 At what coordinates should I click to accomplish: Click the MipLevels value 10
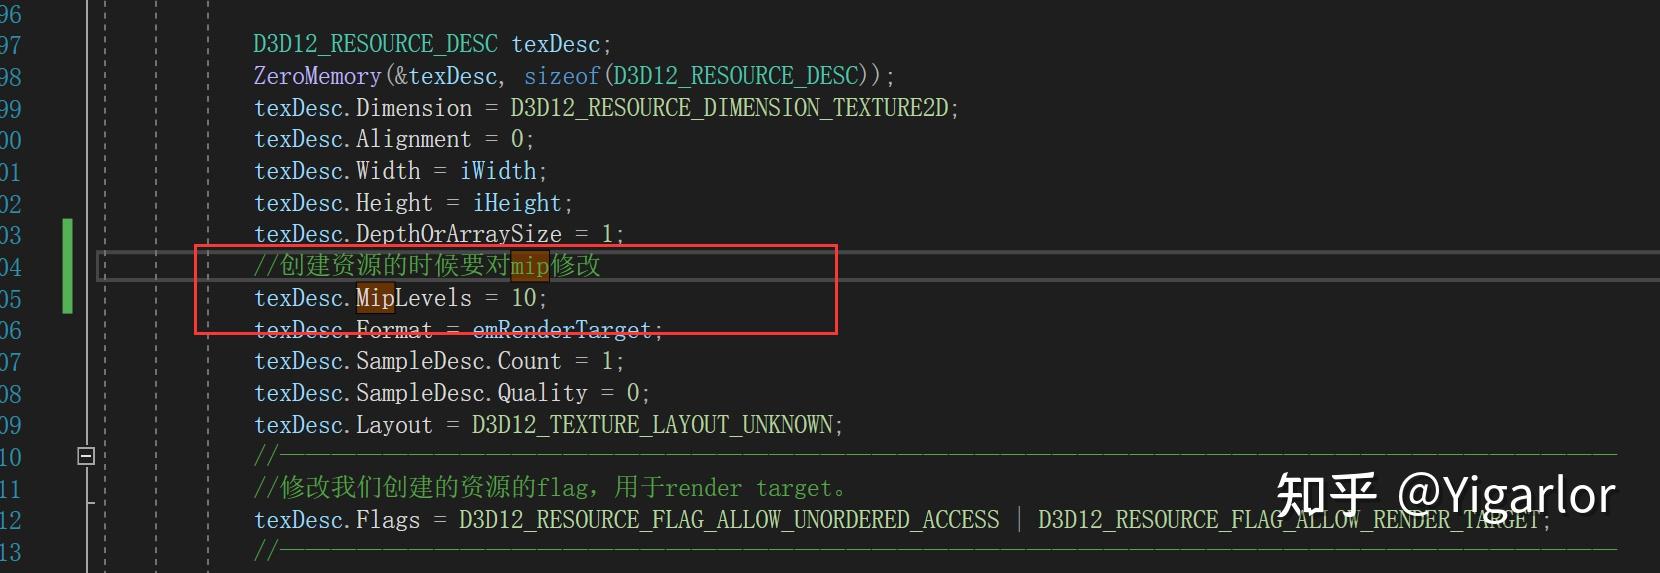pyautogui.click(x=524, y=298)
